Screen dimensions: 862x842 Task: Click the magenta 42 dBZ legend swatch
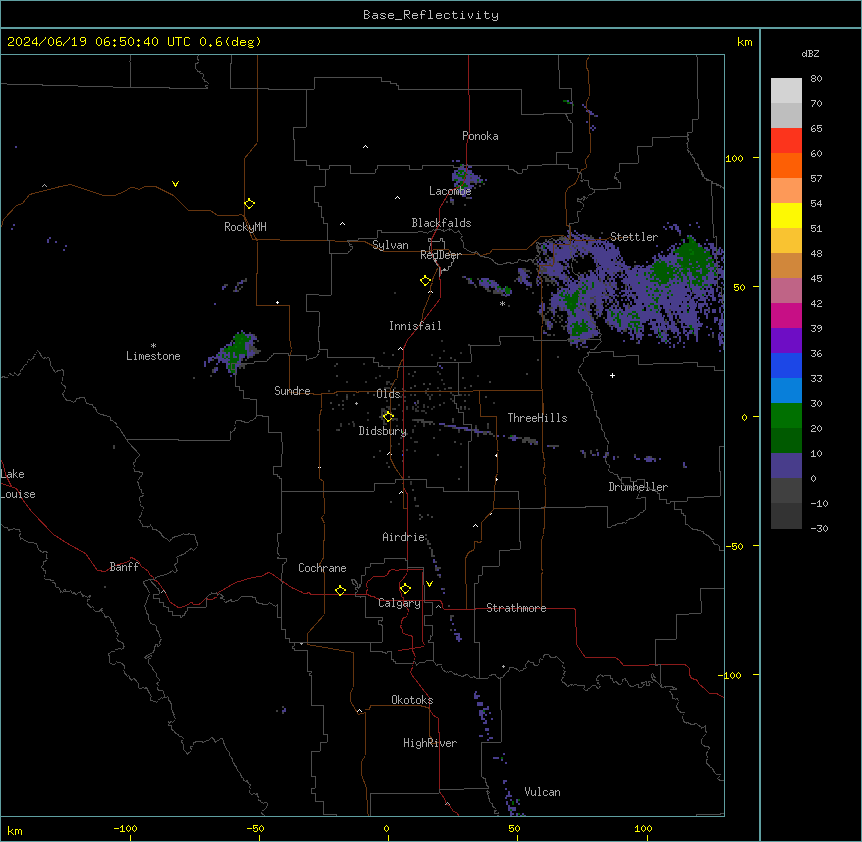tap(786, 315)
